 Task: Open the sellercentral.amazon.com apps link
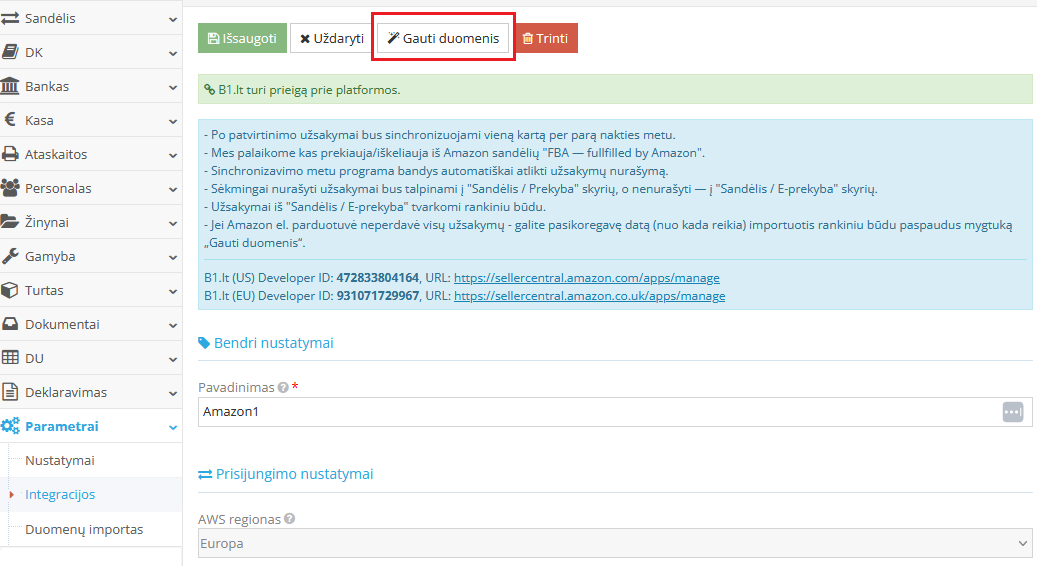(586, 278)
